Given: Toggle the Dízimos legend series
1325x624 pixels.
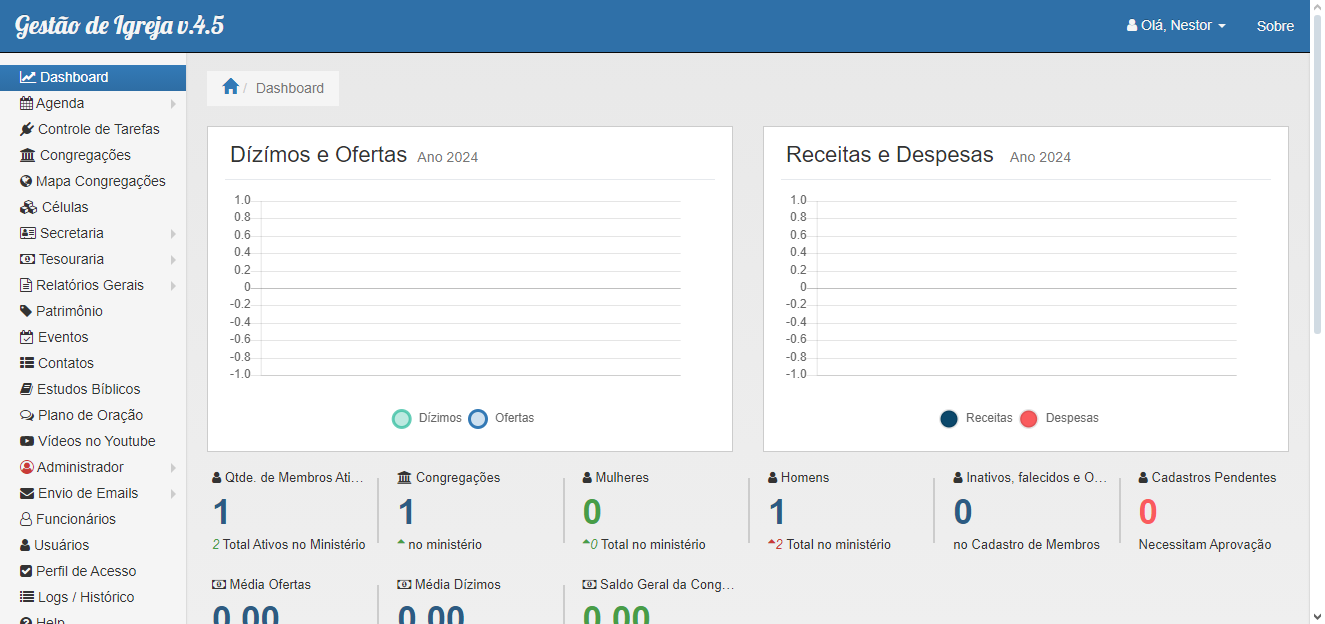Looking at the screenshot, I should coord(427,418).
